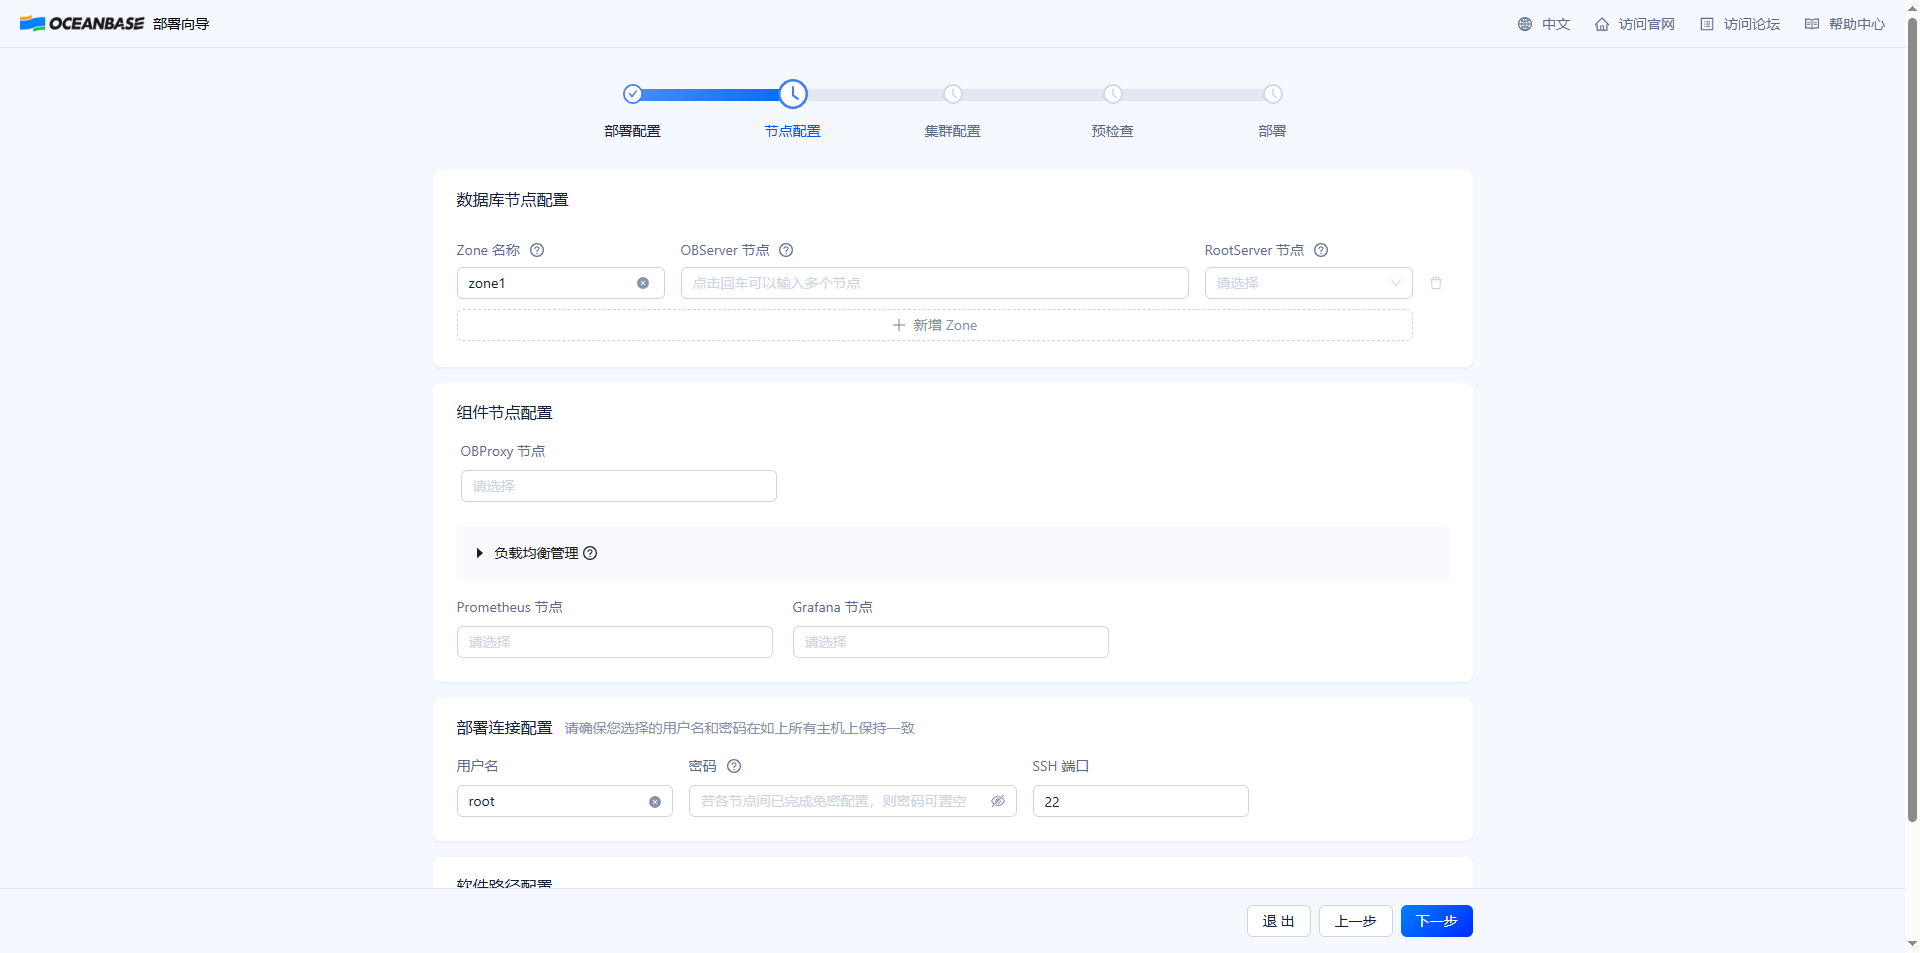Viewport: 1920px width, 953px height.
Task: Click the help center book icon
Action: [x=1812, y=24]
